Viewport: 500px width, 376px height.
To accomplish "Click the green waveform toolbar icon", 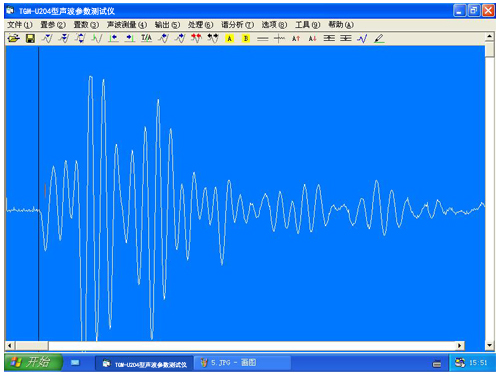I will 97,39.
